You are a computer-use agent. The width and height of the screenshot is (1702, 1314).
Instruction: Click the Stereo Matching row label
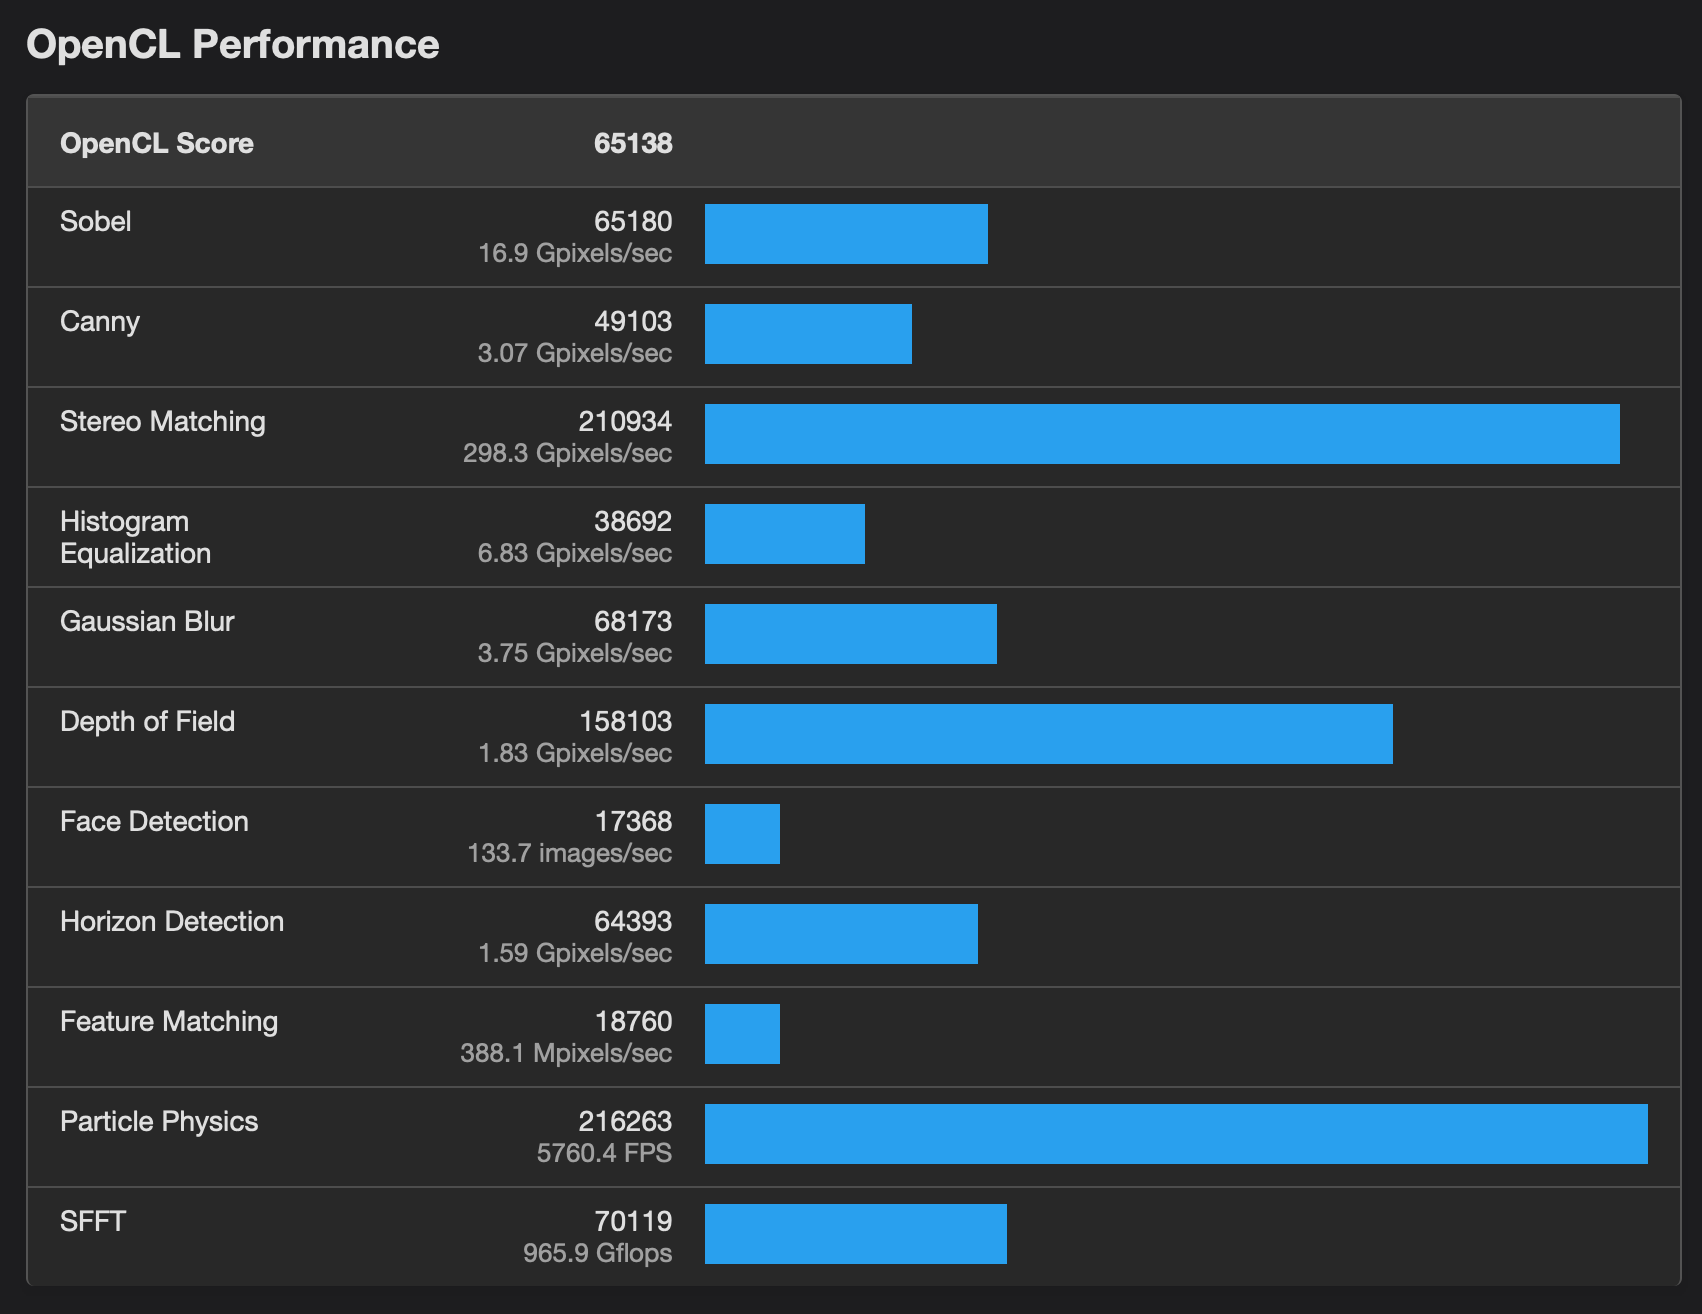click(x=163, y=421)
